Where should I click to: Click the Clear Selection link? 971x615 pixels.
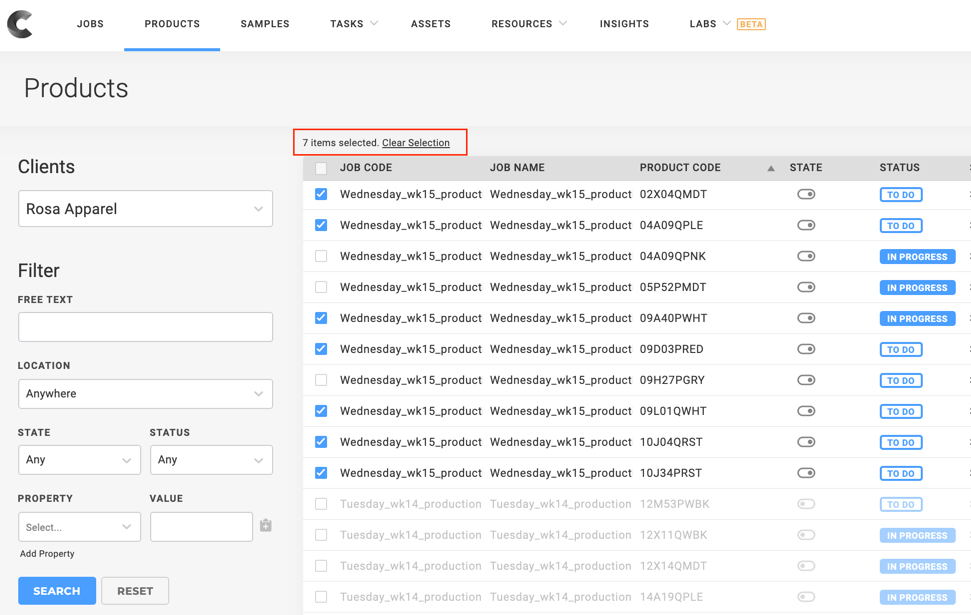pyautogui.click(x=415, y=143)
